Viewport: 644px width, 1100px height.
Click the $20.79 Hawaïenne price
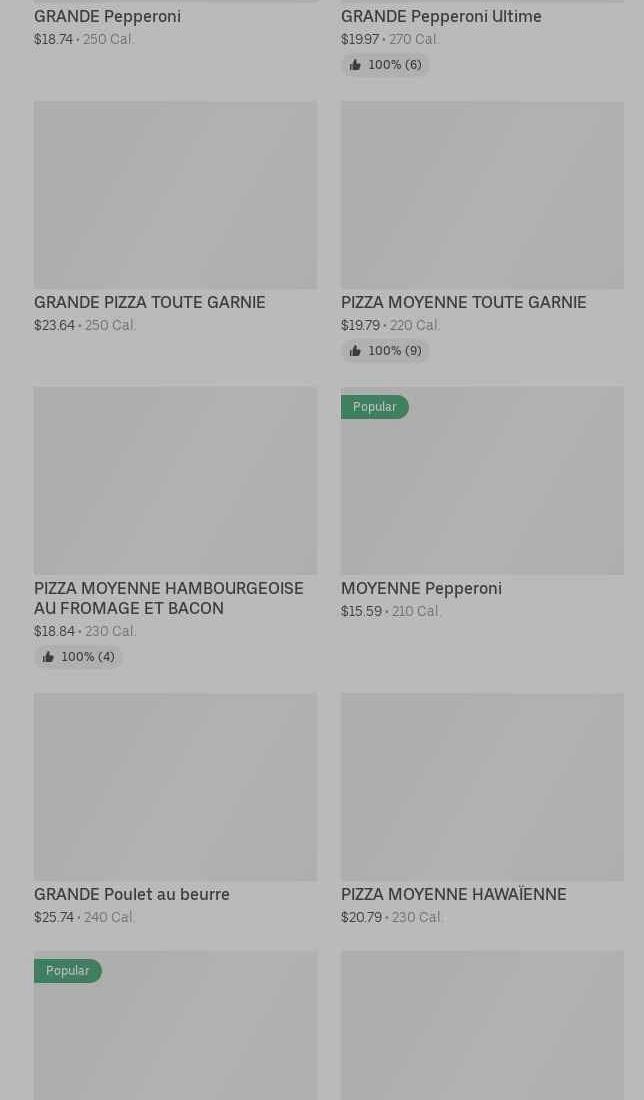click(361, 917)
